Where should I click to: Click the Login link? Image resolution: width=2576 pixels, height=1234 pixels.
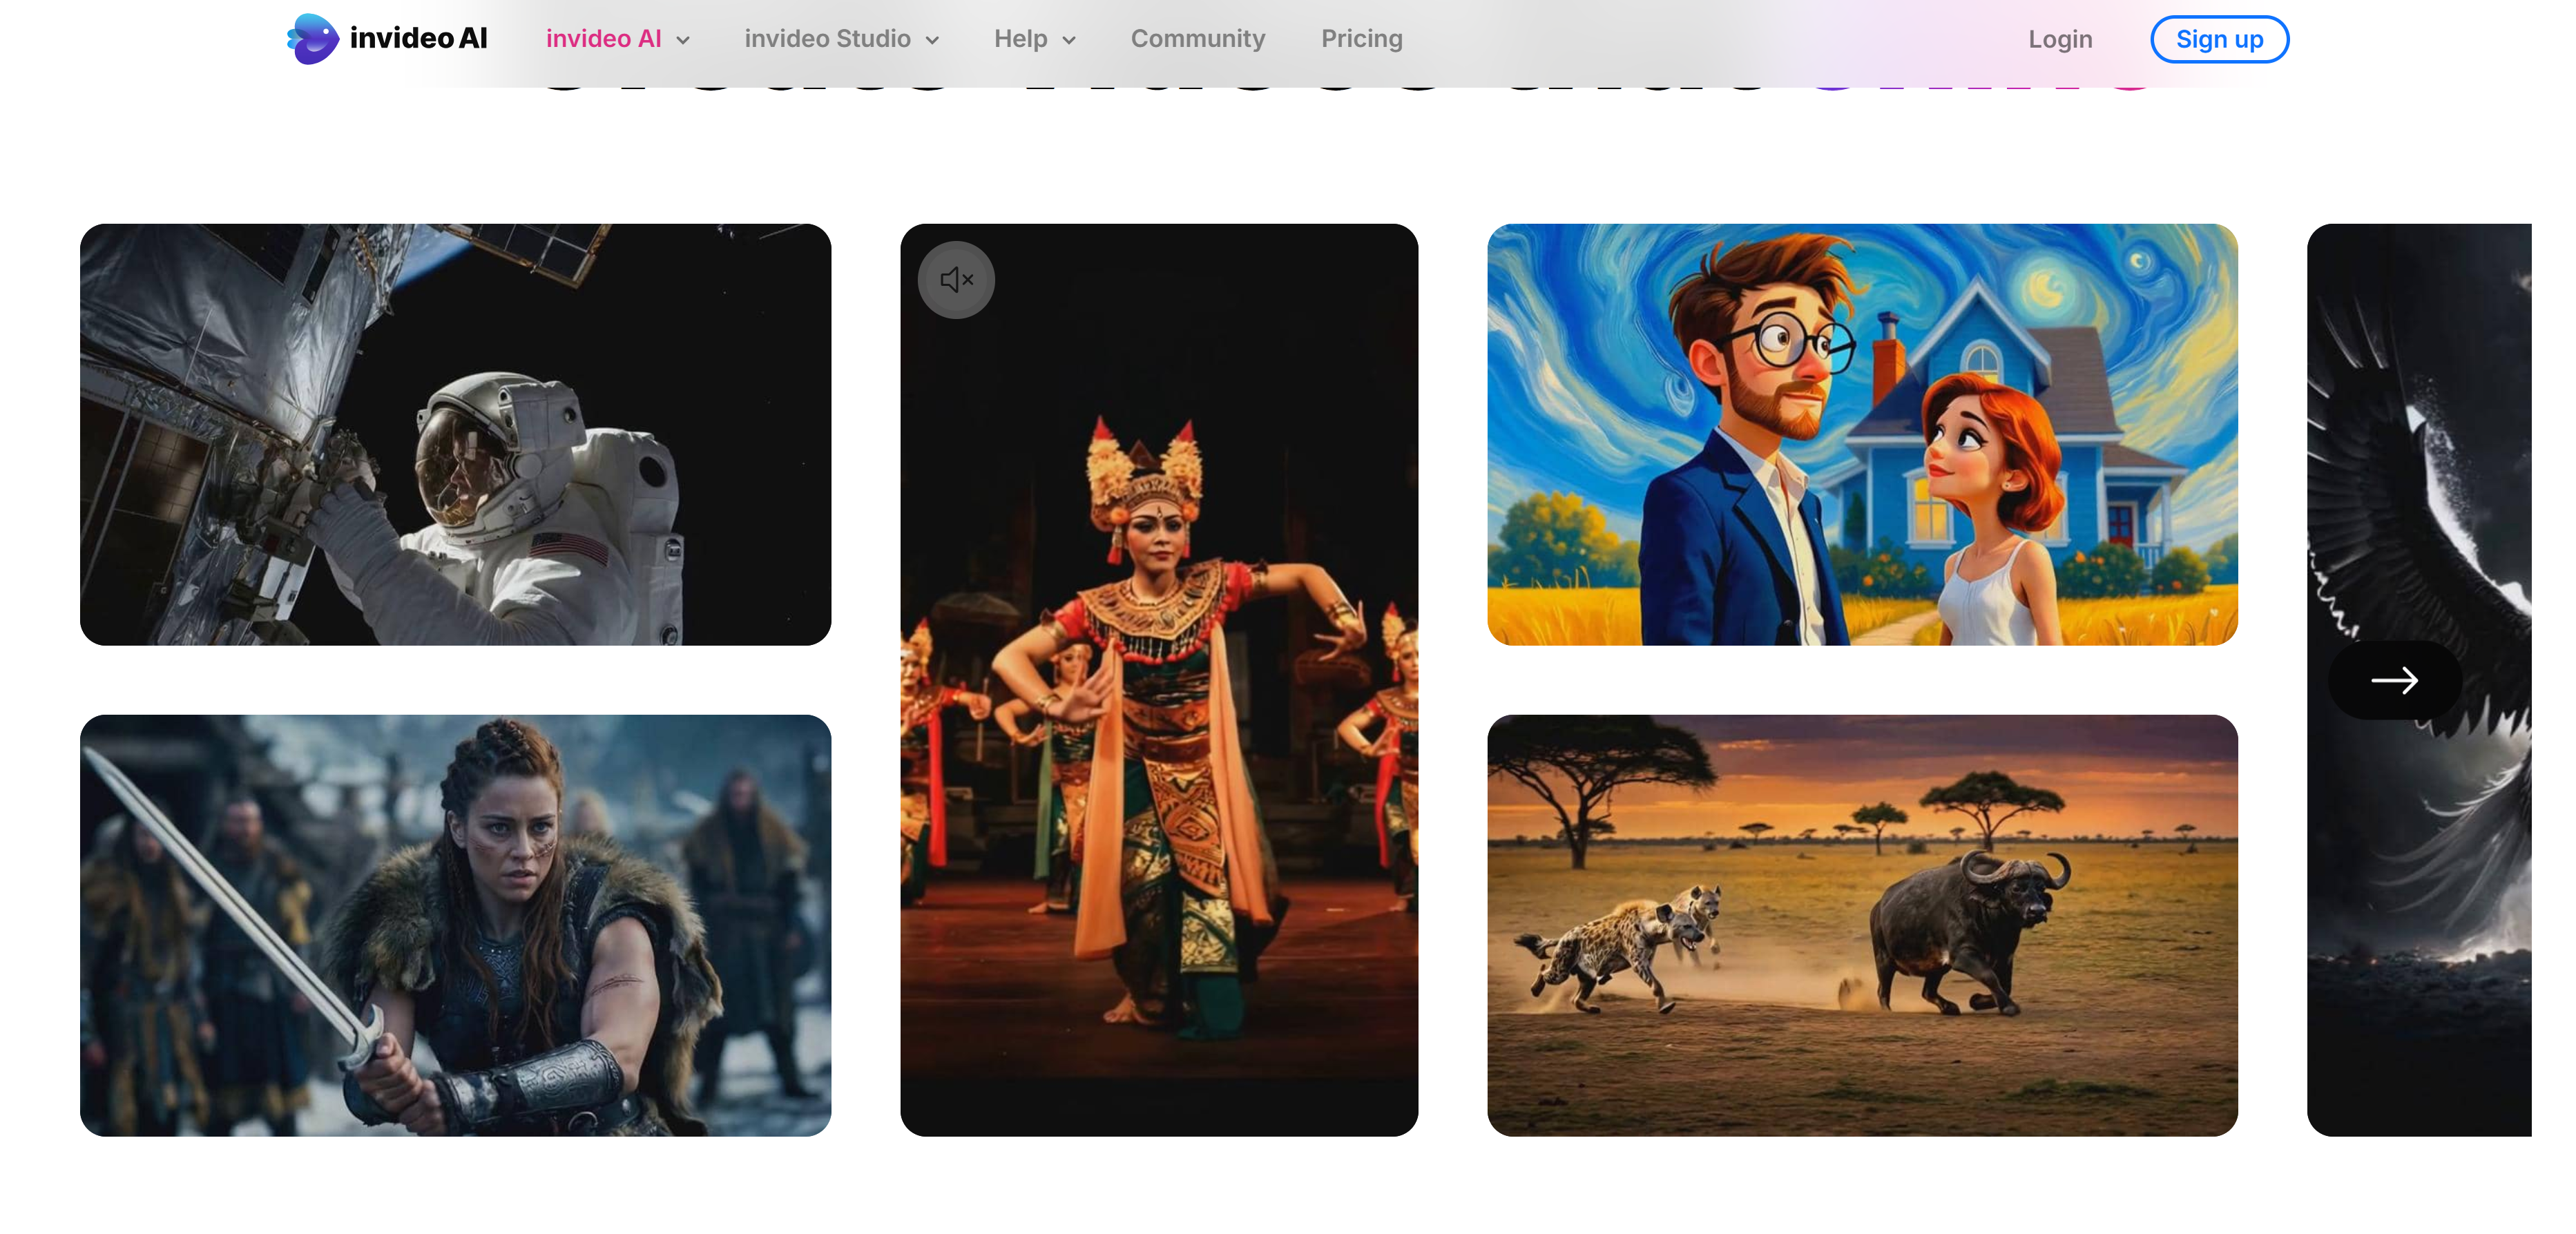(x=2059, y=40)
